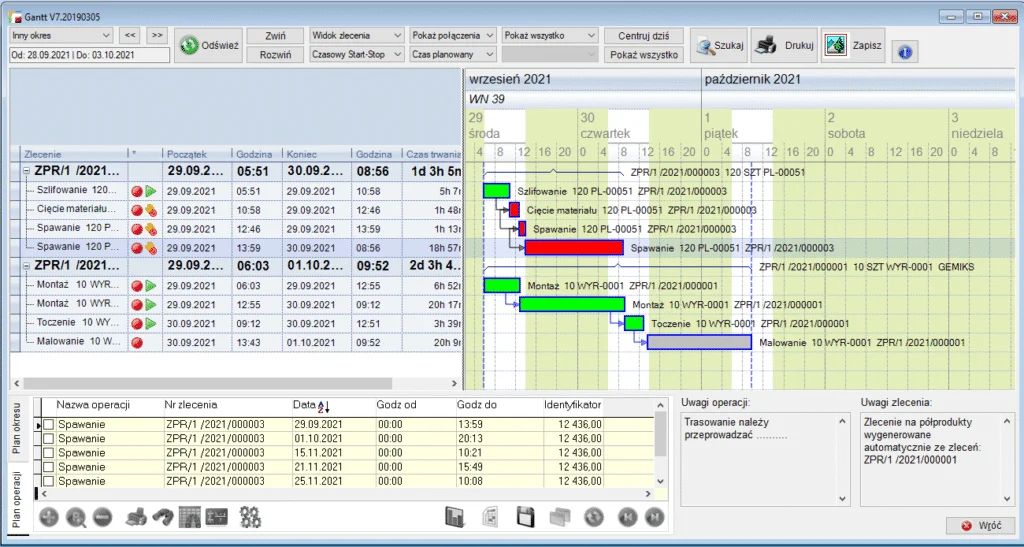This screenshot has height=547, width=1024.
Task: Collapse the order group starting at 05:51
Action: pyautogui.click(x=27, y=172)
